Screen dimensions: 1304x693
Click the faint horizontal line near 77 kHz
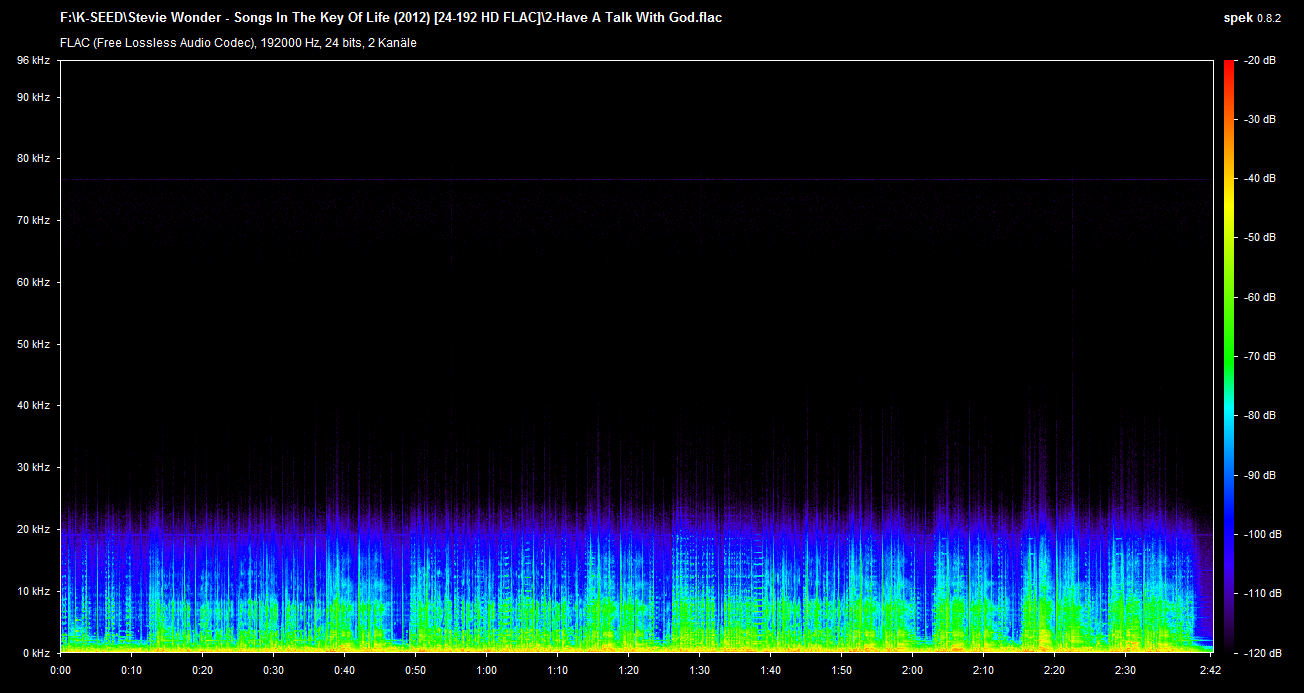coord(640,179)
